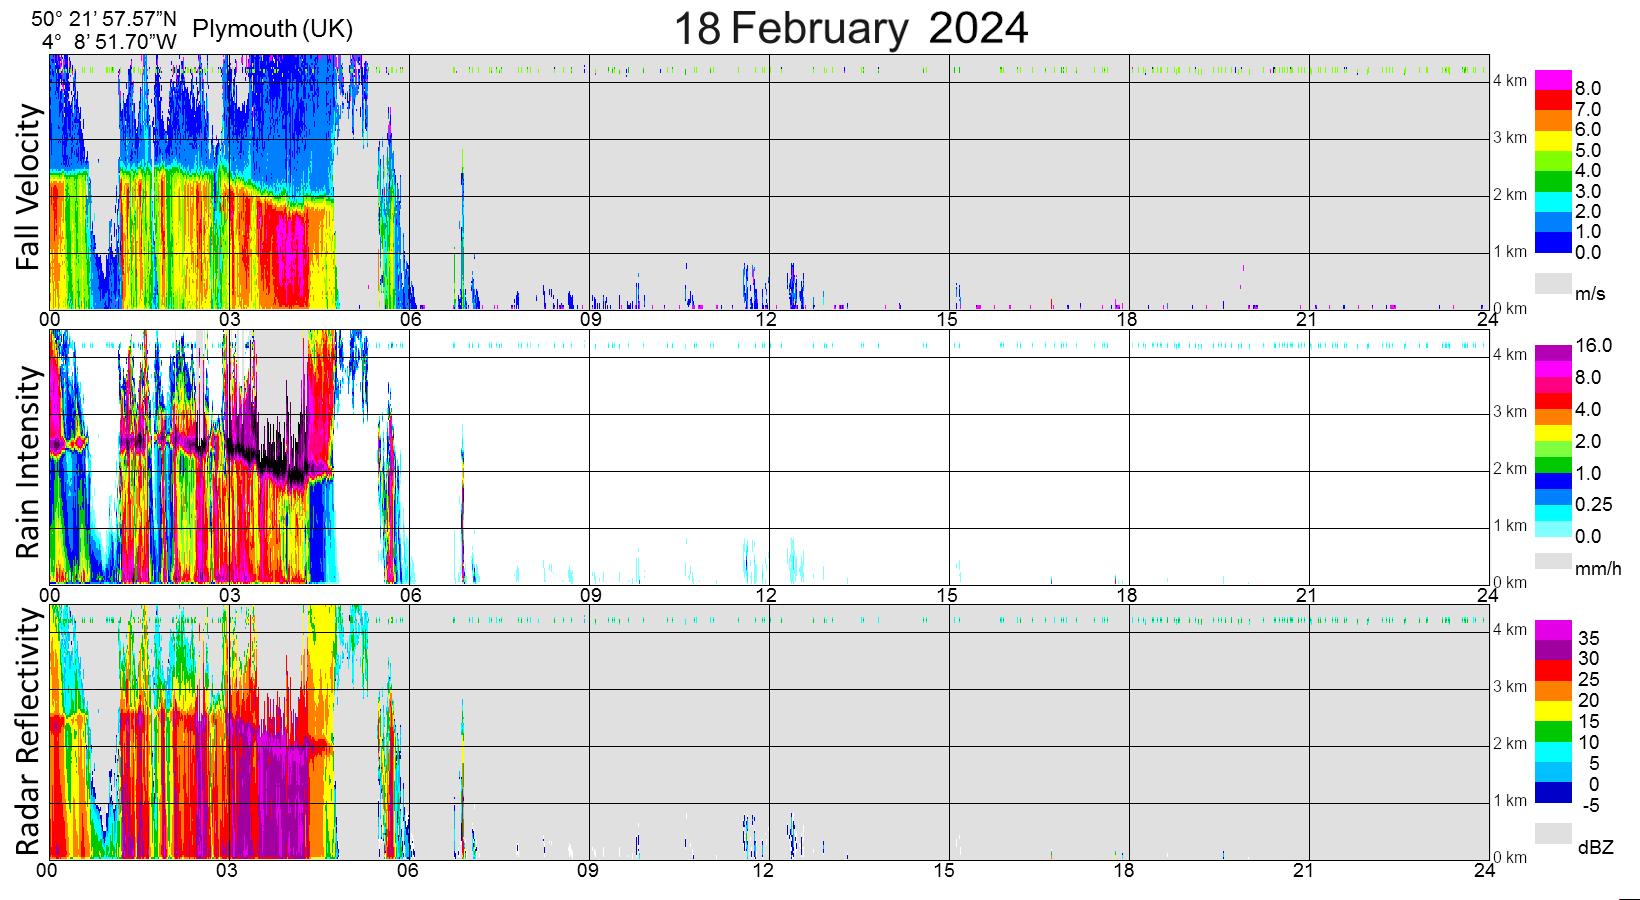
Task: Click the "18 February 2024" date title
Action: point(850,28)
